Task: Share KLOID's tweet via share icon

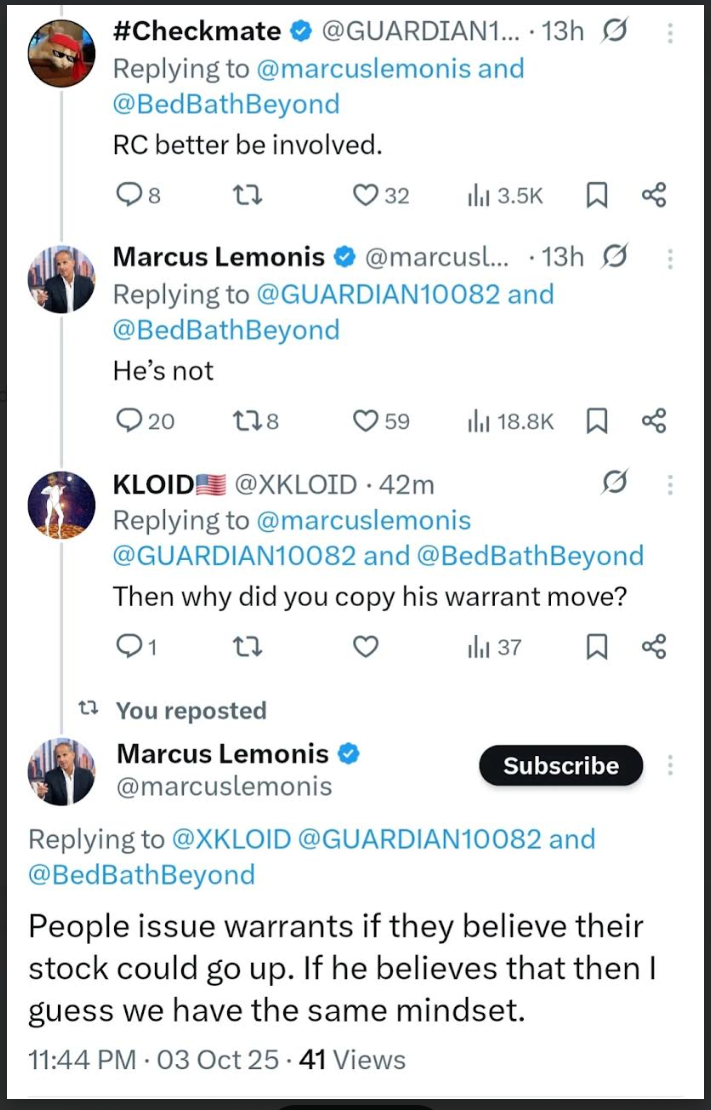Action: (x=653, y=648)
